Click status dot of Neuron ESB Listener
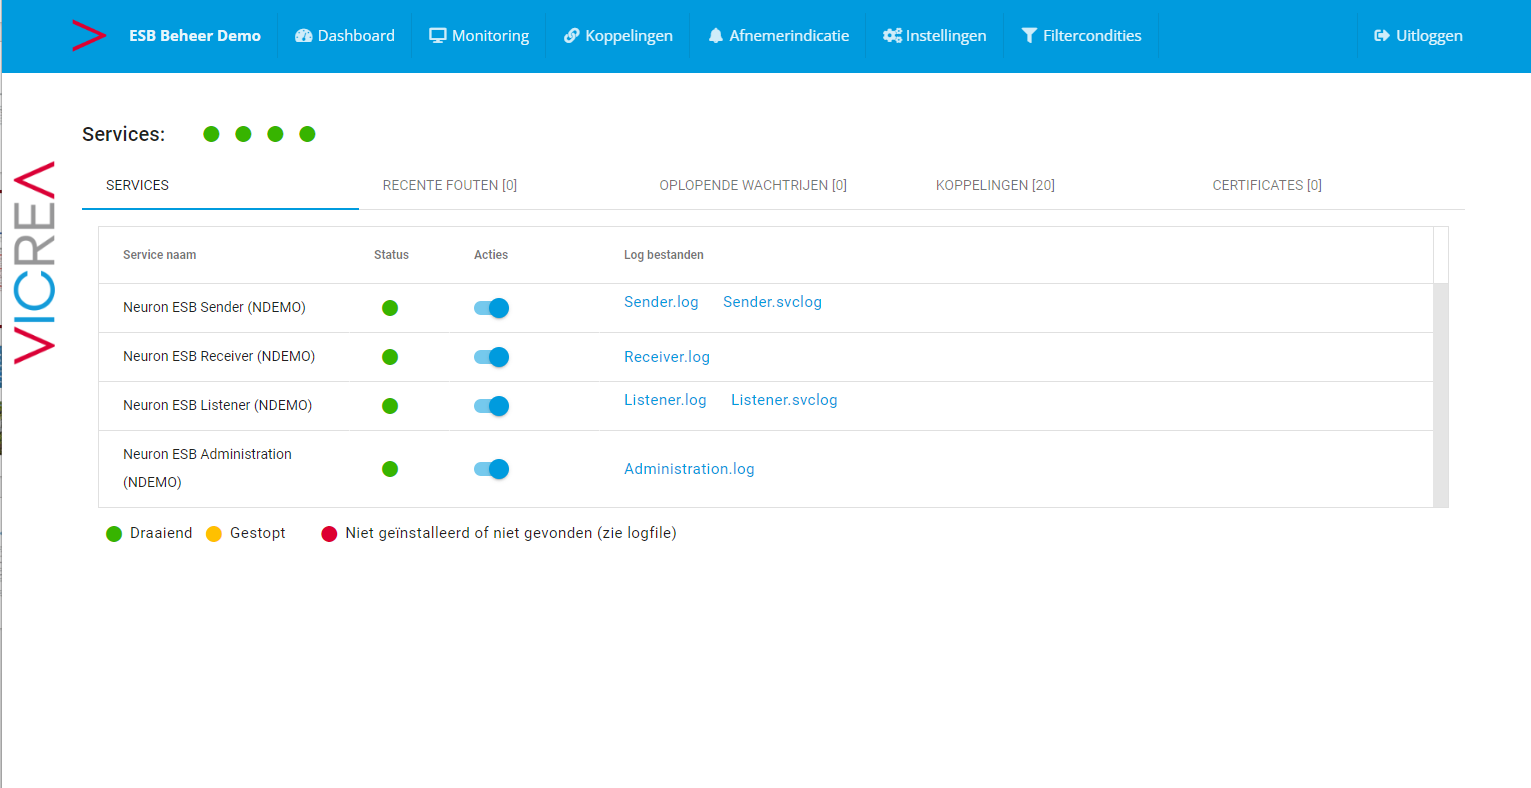 click(x=390, y=406)
